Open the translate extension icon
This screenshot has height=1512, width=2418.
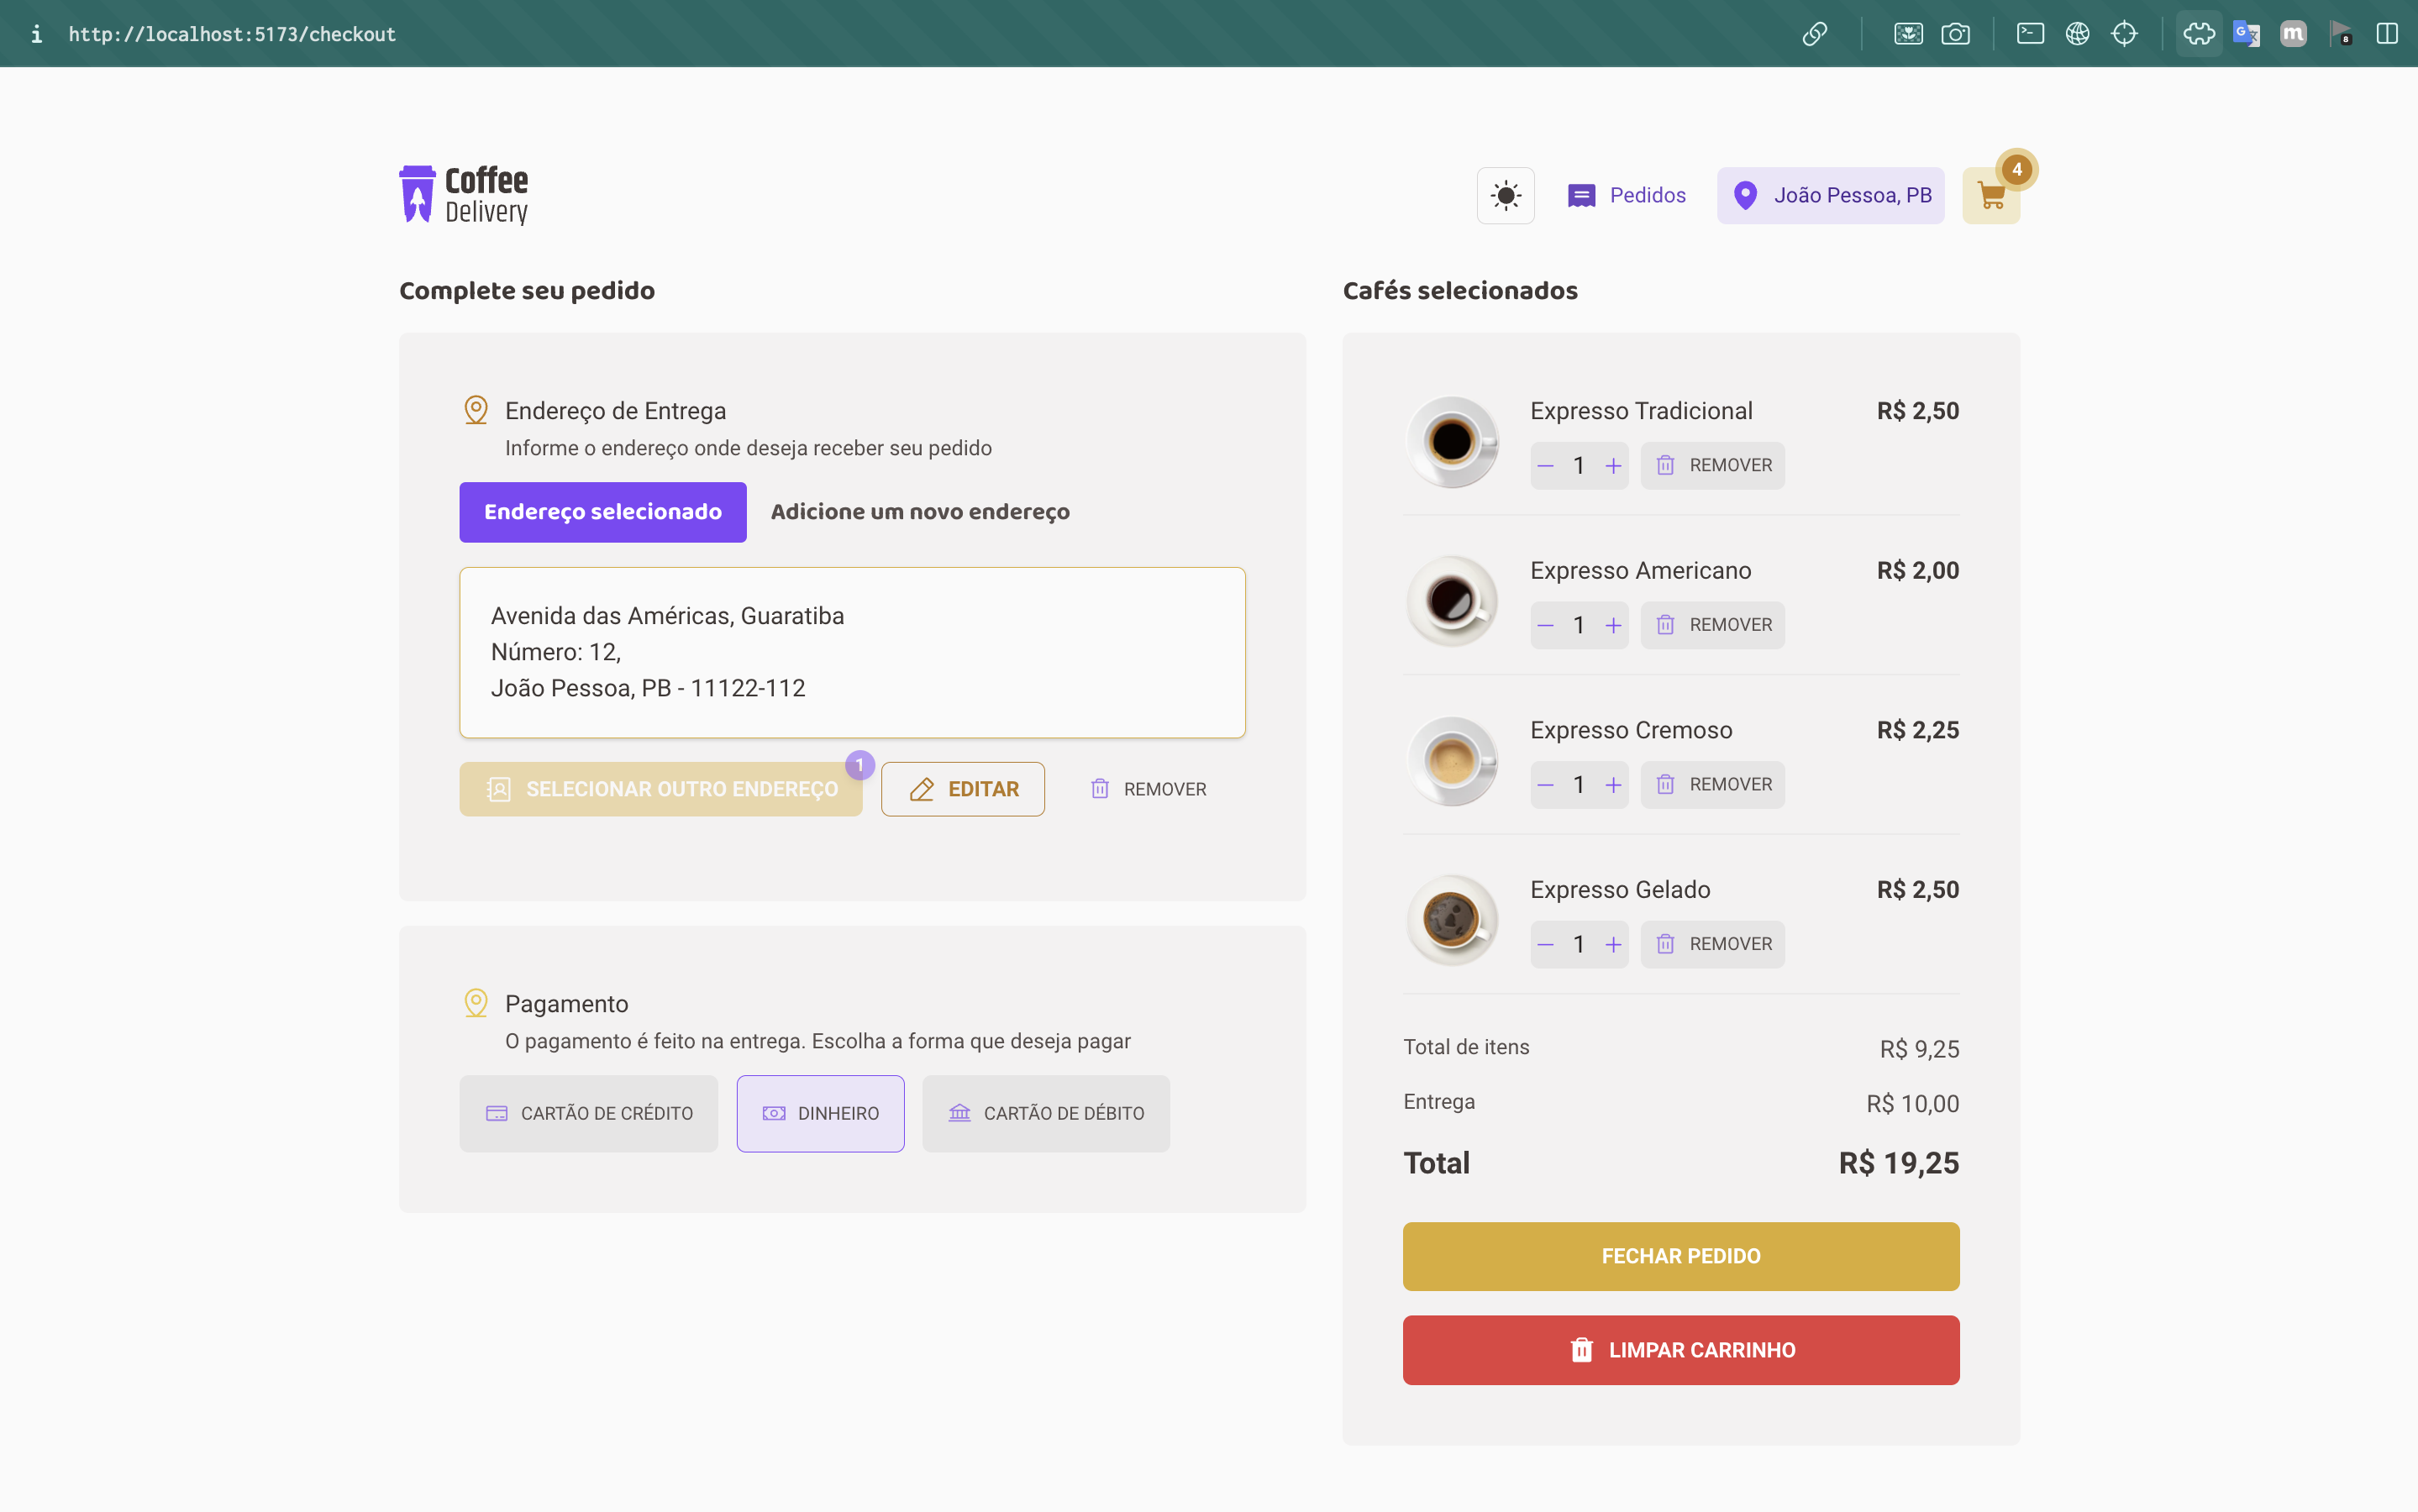[2246, 34]
